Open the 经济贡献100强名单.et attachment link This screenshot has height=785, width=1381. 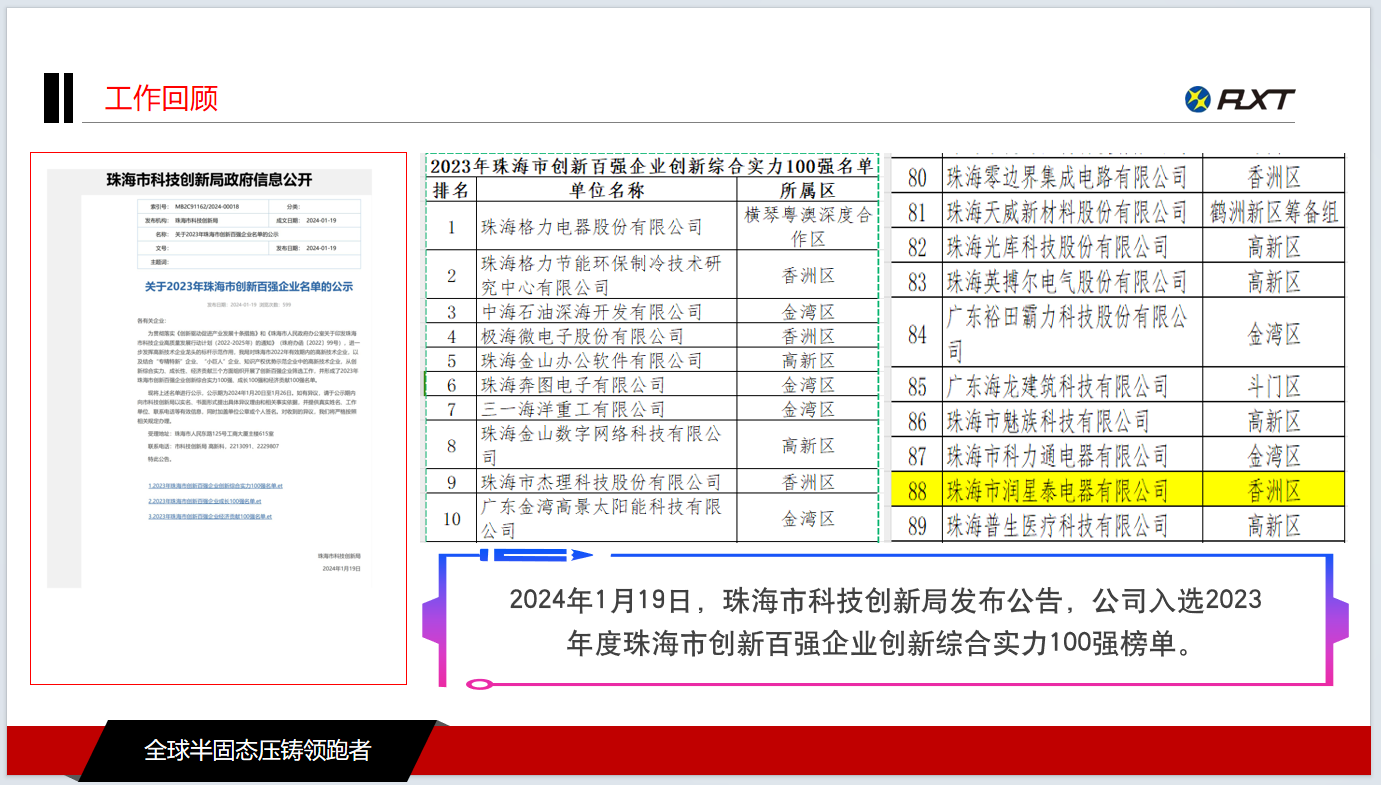tap(209, 516)
